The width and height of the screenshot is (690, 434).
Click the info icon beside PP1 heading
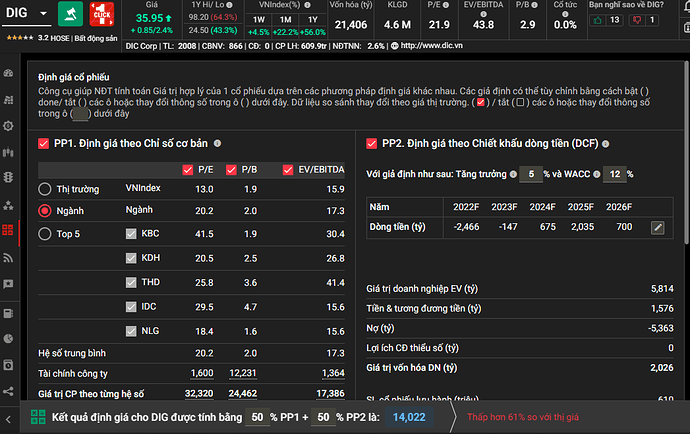(217, 144)
